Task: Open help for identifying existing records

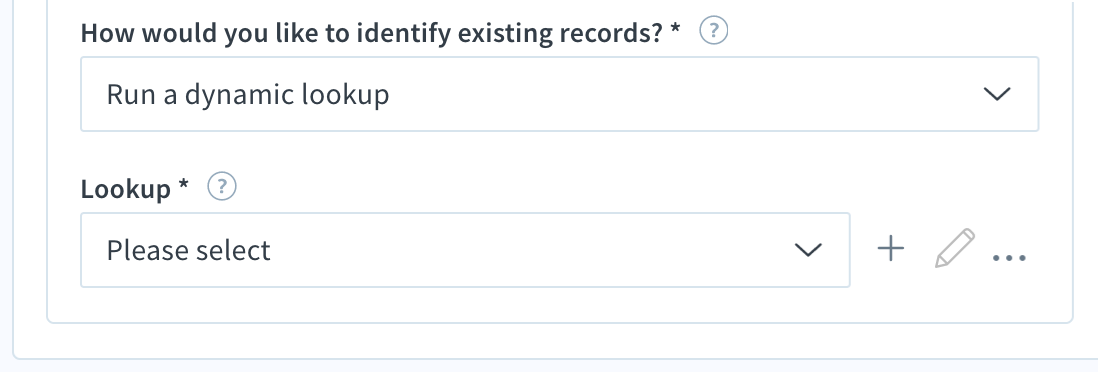Action: point(714,31)
